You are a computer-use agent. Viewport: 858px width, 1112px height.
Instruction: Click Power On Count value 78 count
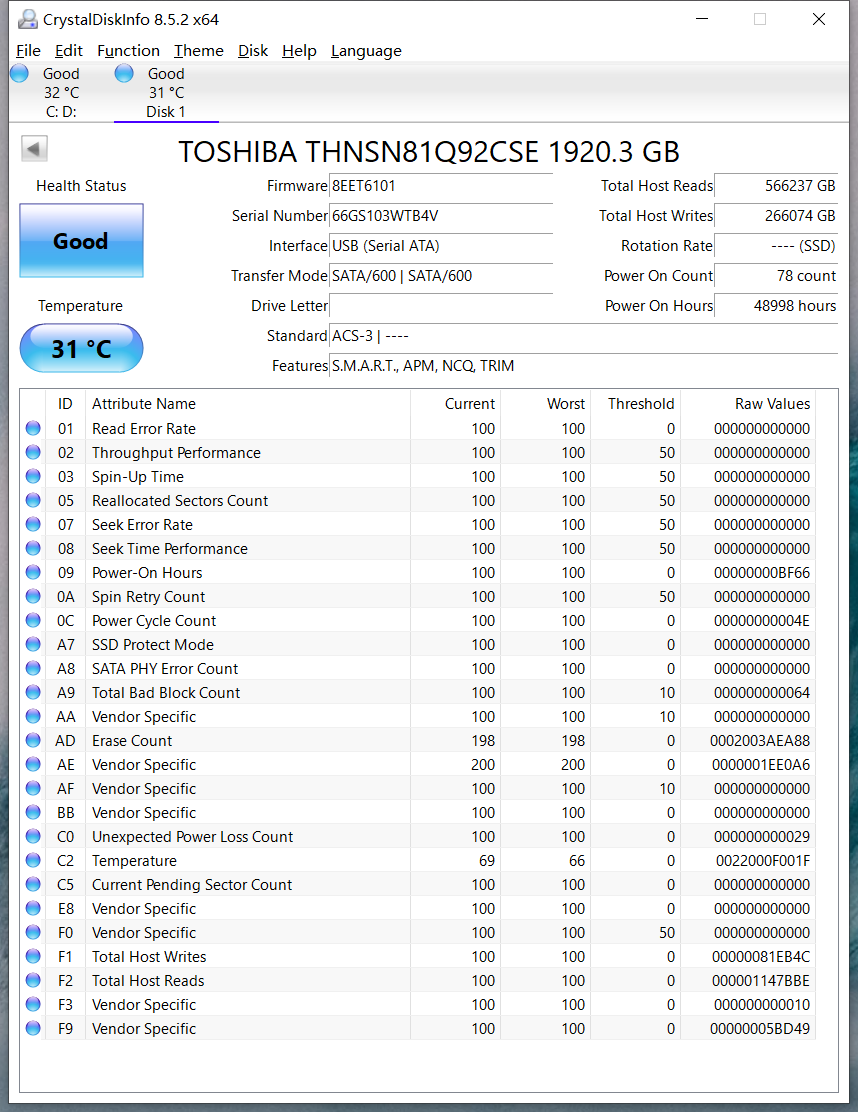[776, 276]
